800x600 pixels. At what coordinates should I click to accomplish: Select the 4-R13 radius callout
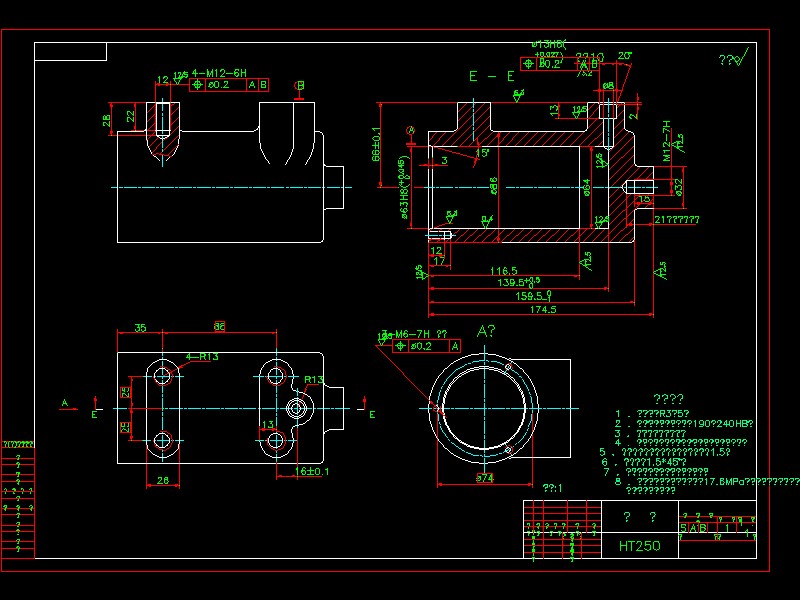tap(202, 356)
